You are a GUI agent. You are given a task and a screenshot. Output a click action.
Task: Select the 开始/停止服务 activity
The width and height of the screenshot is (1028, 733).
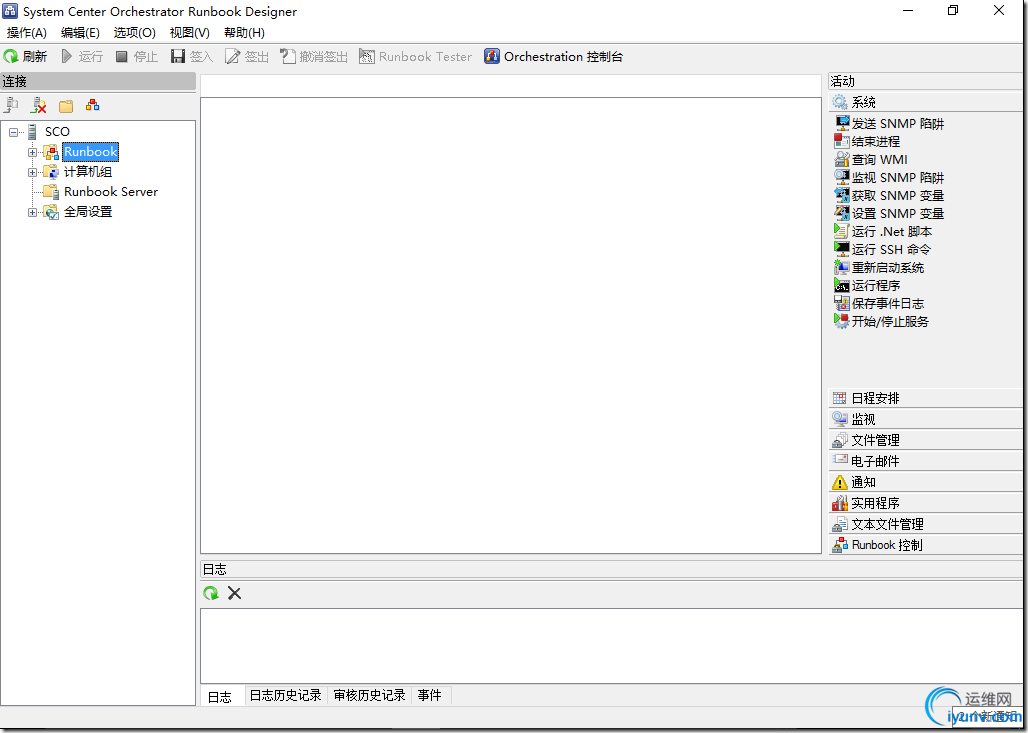(x=881, y=321)
